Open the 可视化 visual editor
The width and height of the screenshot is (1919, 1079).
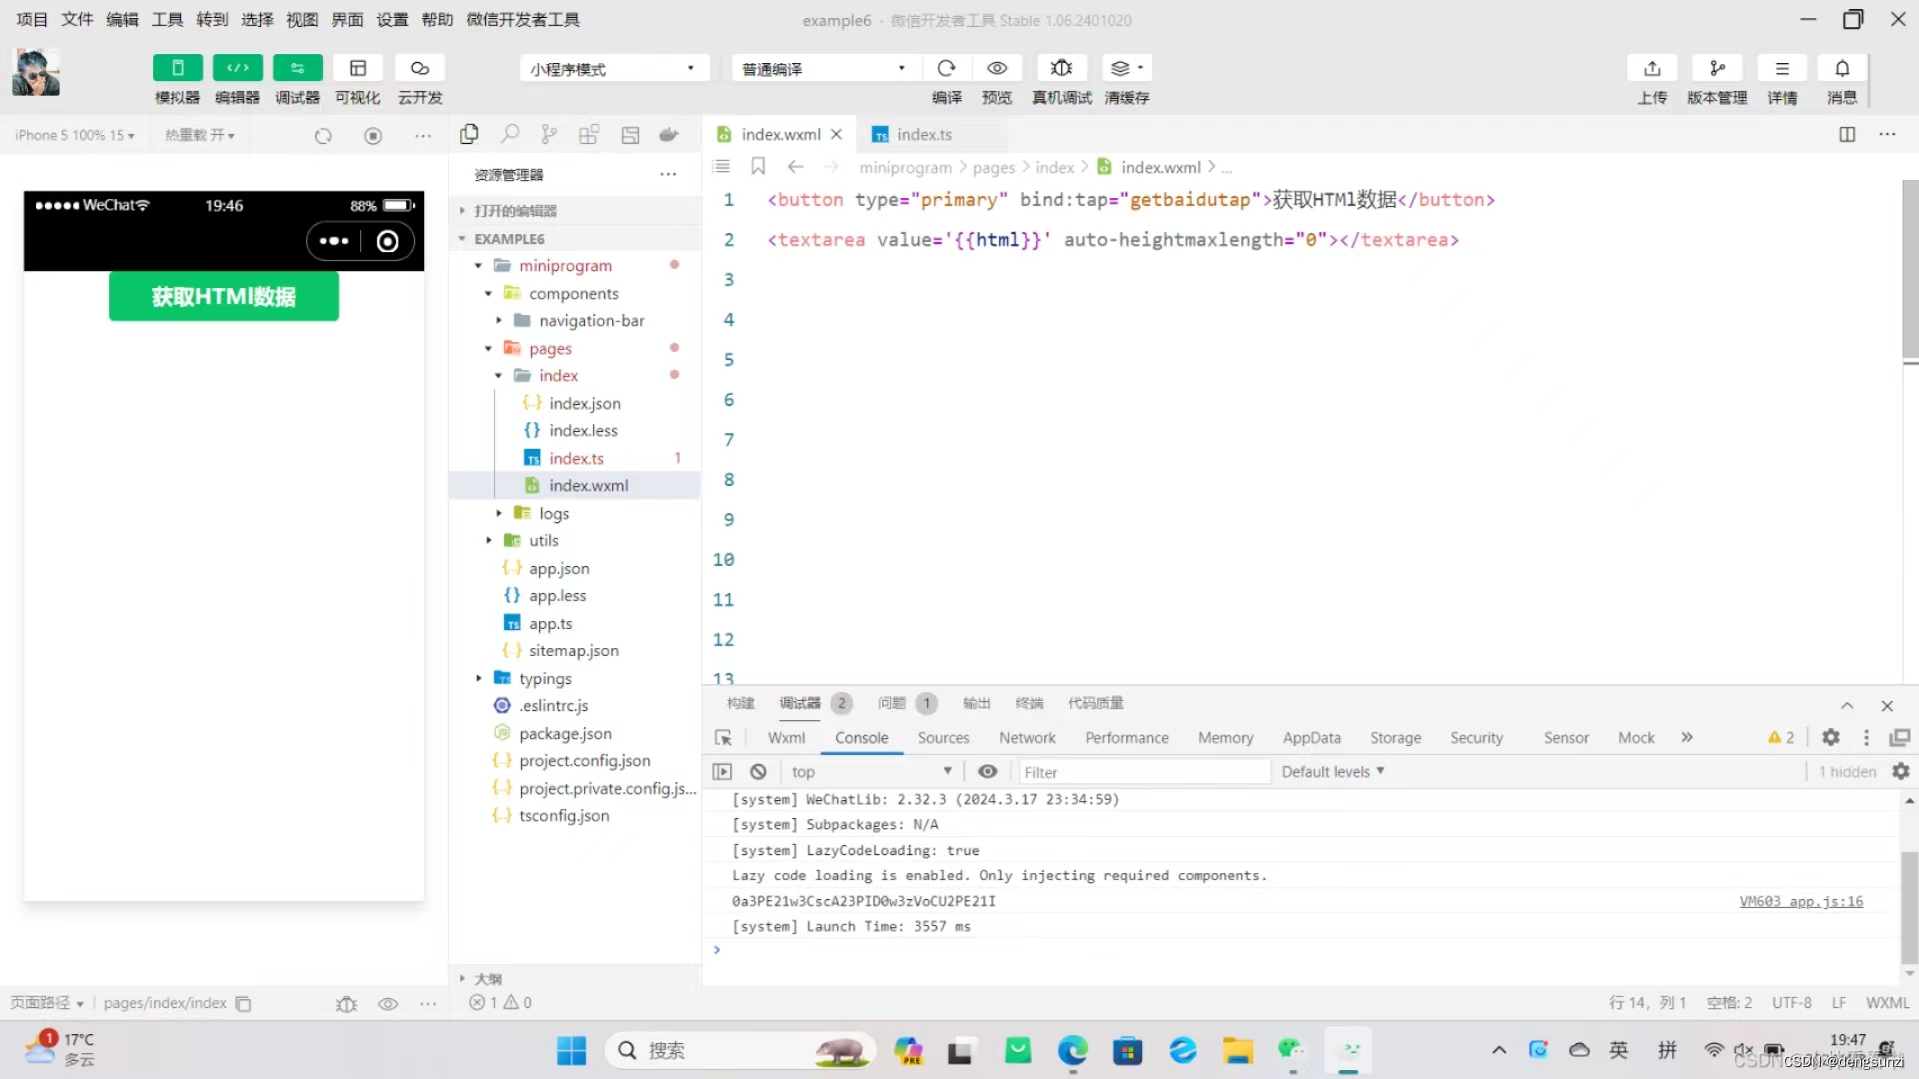tap(357, 68)
